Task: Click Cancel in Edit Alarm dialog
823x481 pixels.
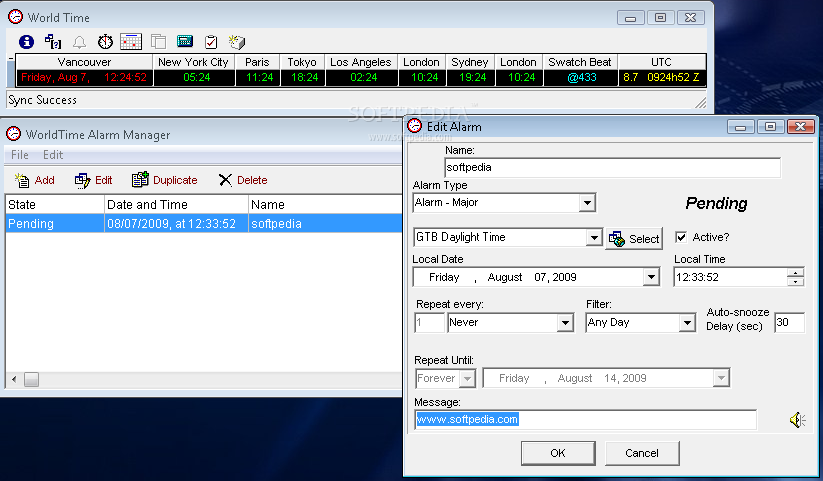Action: [x=642, y=453]
